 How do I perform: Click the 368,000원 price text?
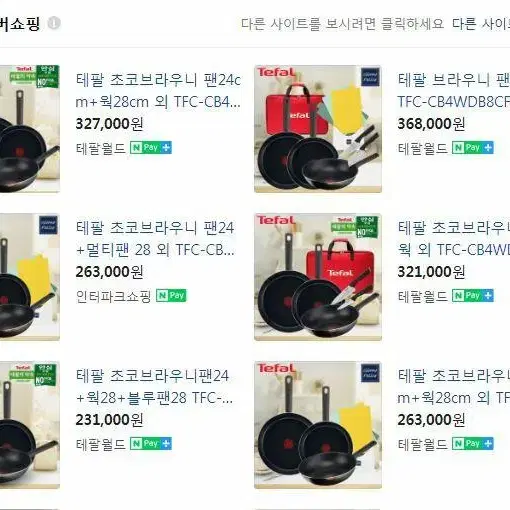click(x=431, y=124)
